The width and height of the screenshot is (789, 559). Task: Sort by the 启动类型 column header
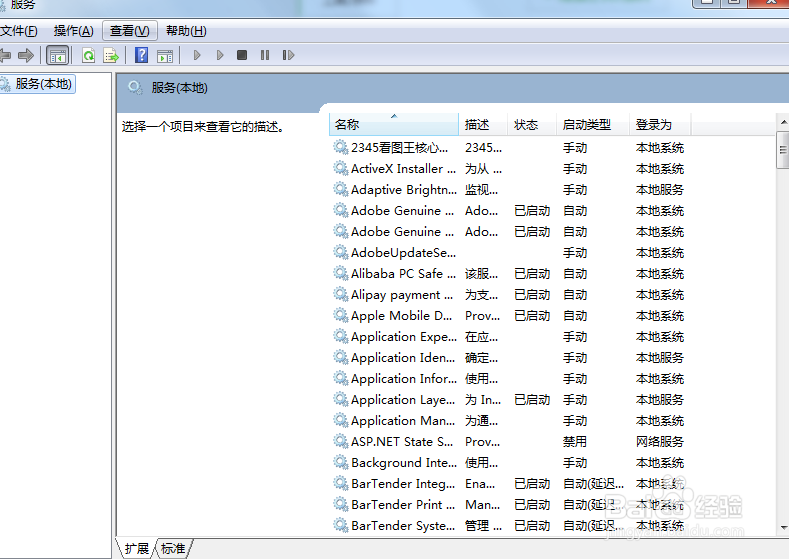pyautogui.click(x=593, y=124)
